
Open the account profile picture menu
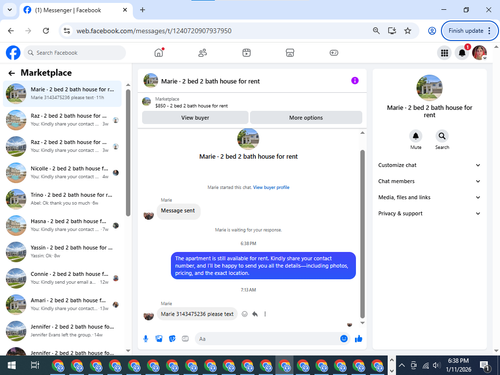(x=479, y=53)
